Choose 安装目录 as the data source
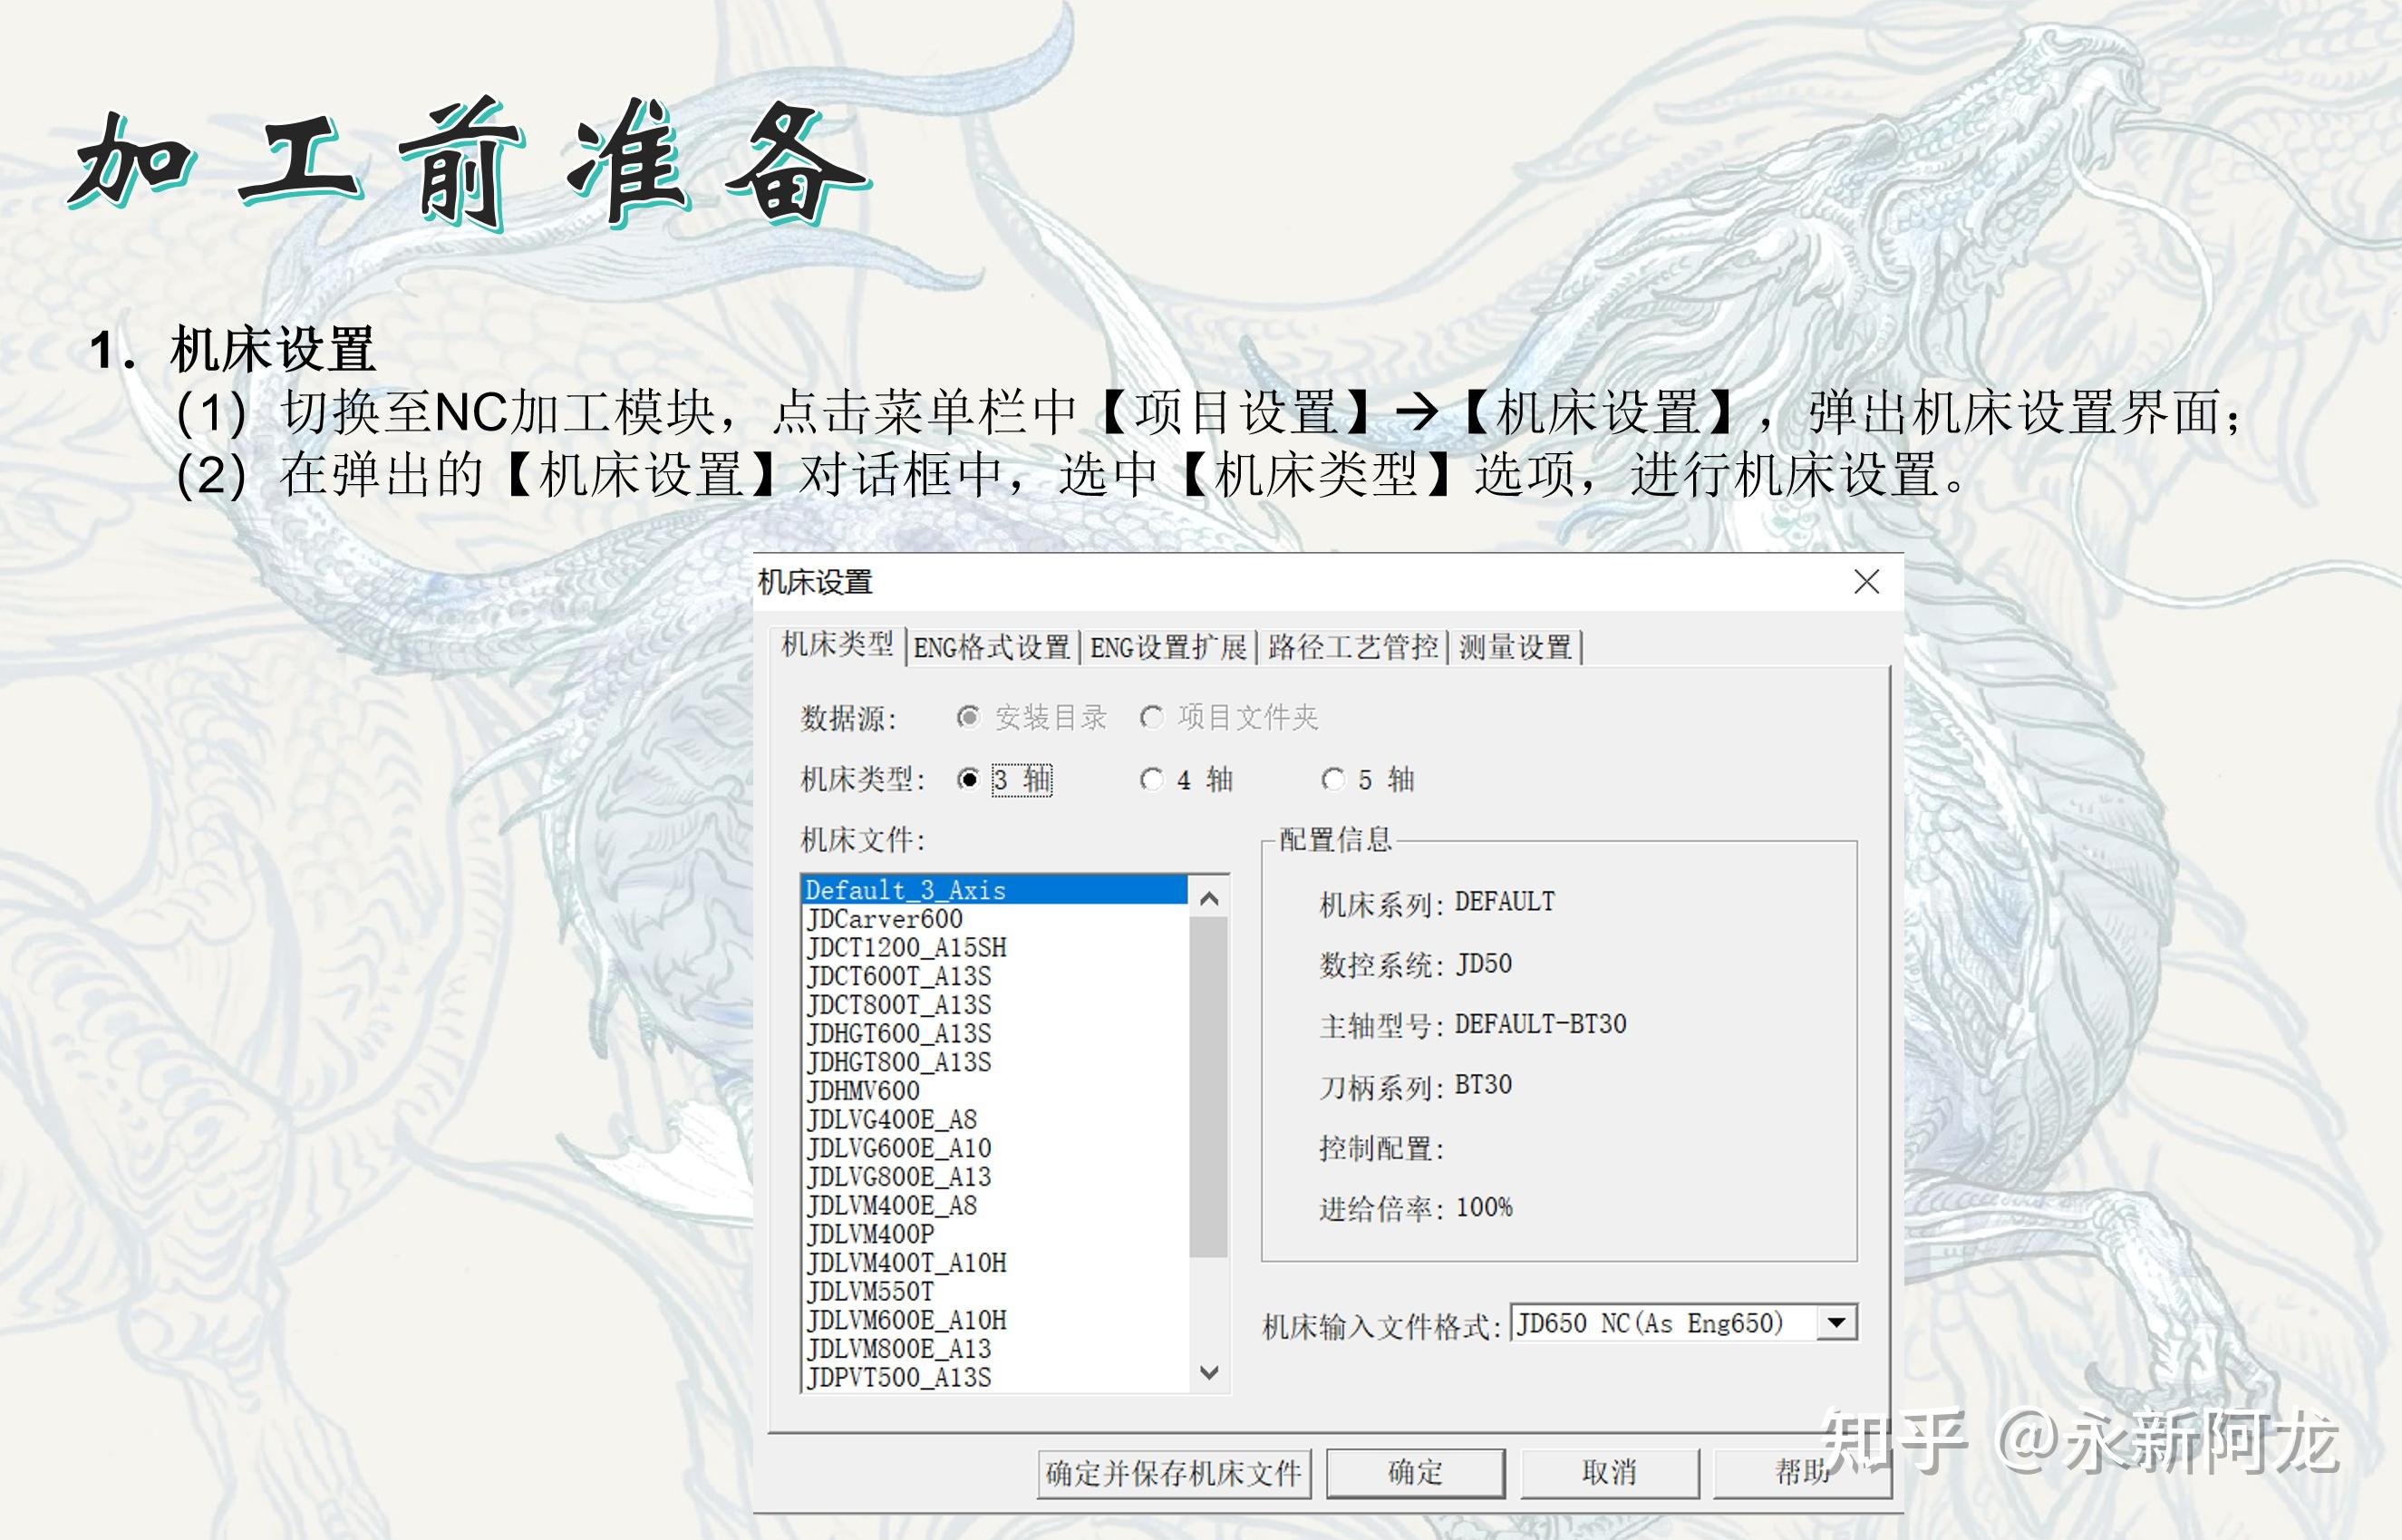Screen dimensions: 2402x1540 [968, 716]
